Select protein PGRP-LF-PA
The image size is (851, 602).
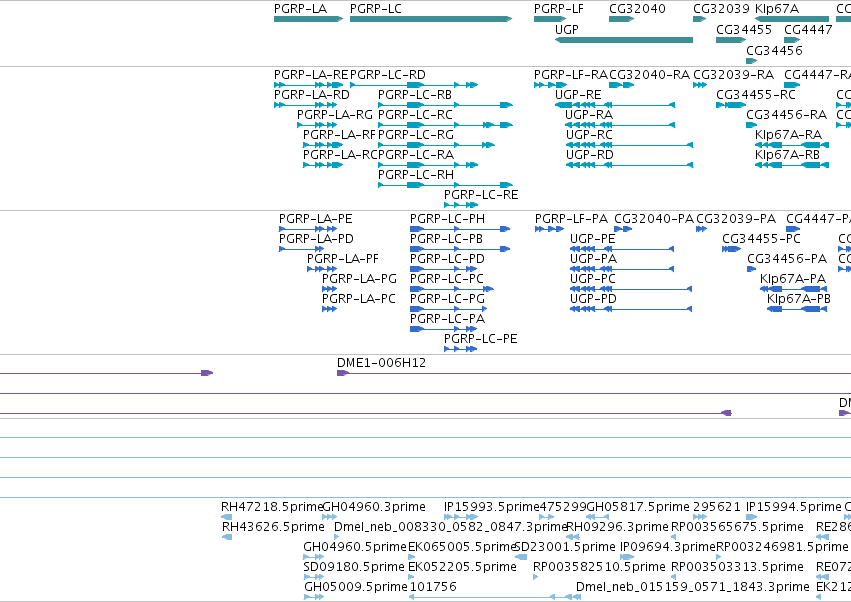point(549,229)
